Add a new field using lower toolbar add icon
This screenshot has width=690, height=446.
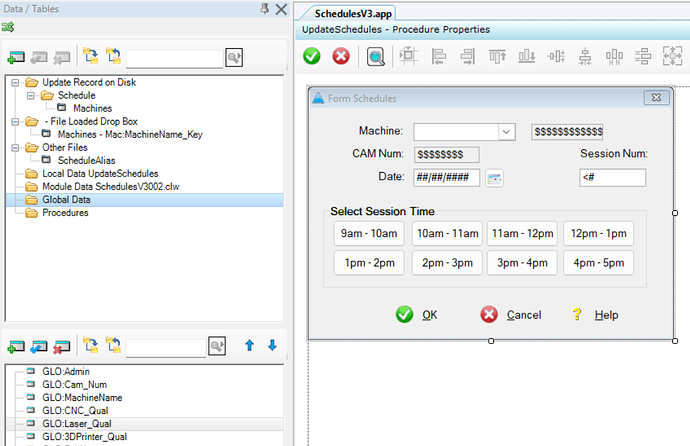coord(16,347)
